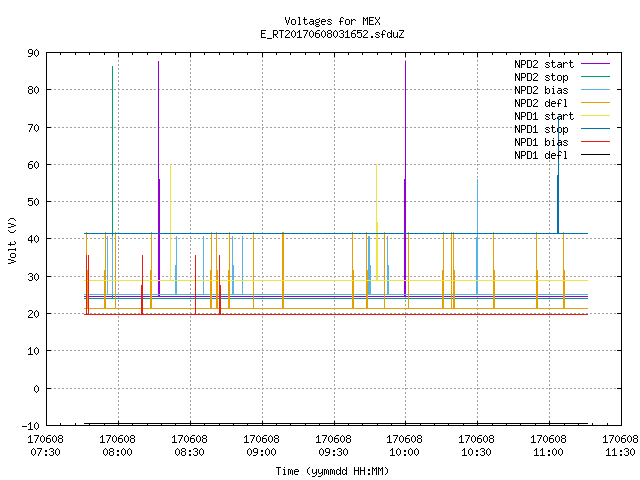The height and width of the screenshot is (480, 640).
Task: Click the chart title 'Voltages for MEX'
Action: (x=332, y=21)
